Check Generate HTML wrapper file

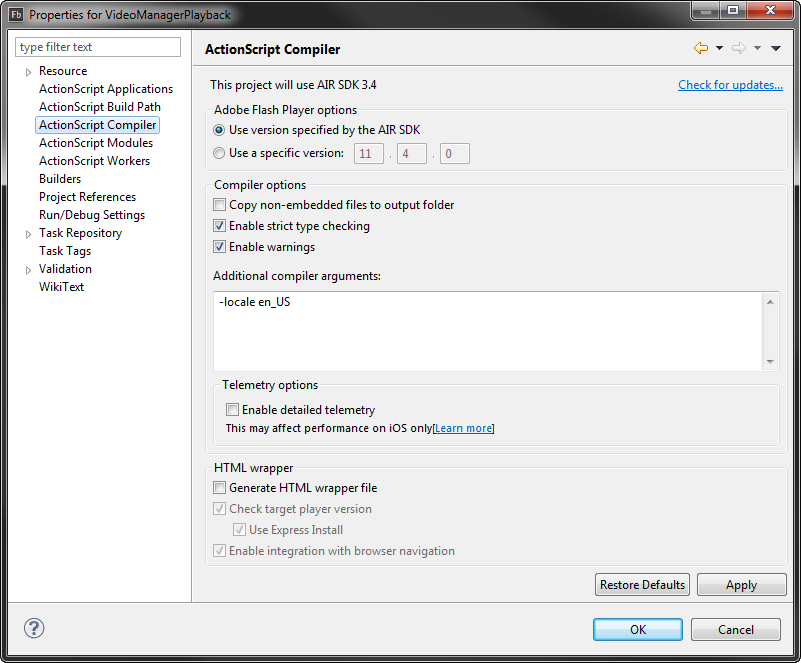220,488
